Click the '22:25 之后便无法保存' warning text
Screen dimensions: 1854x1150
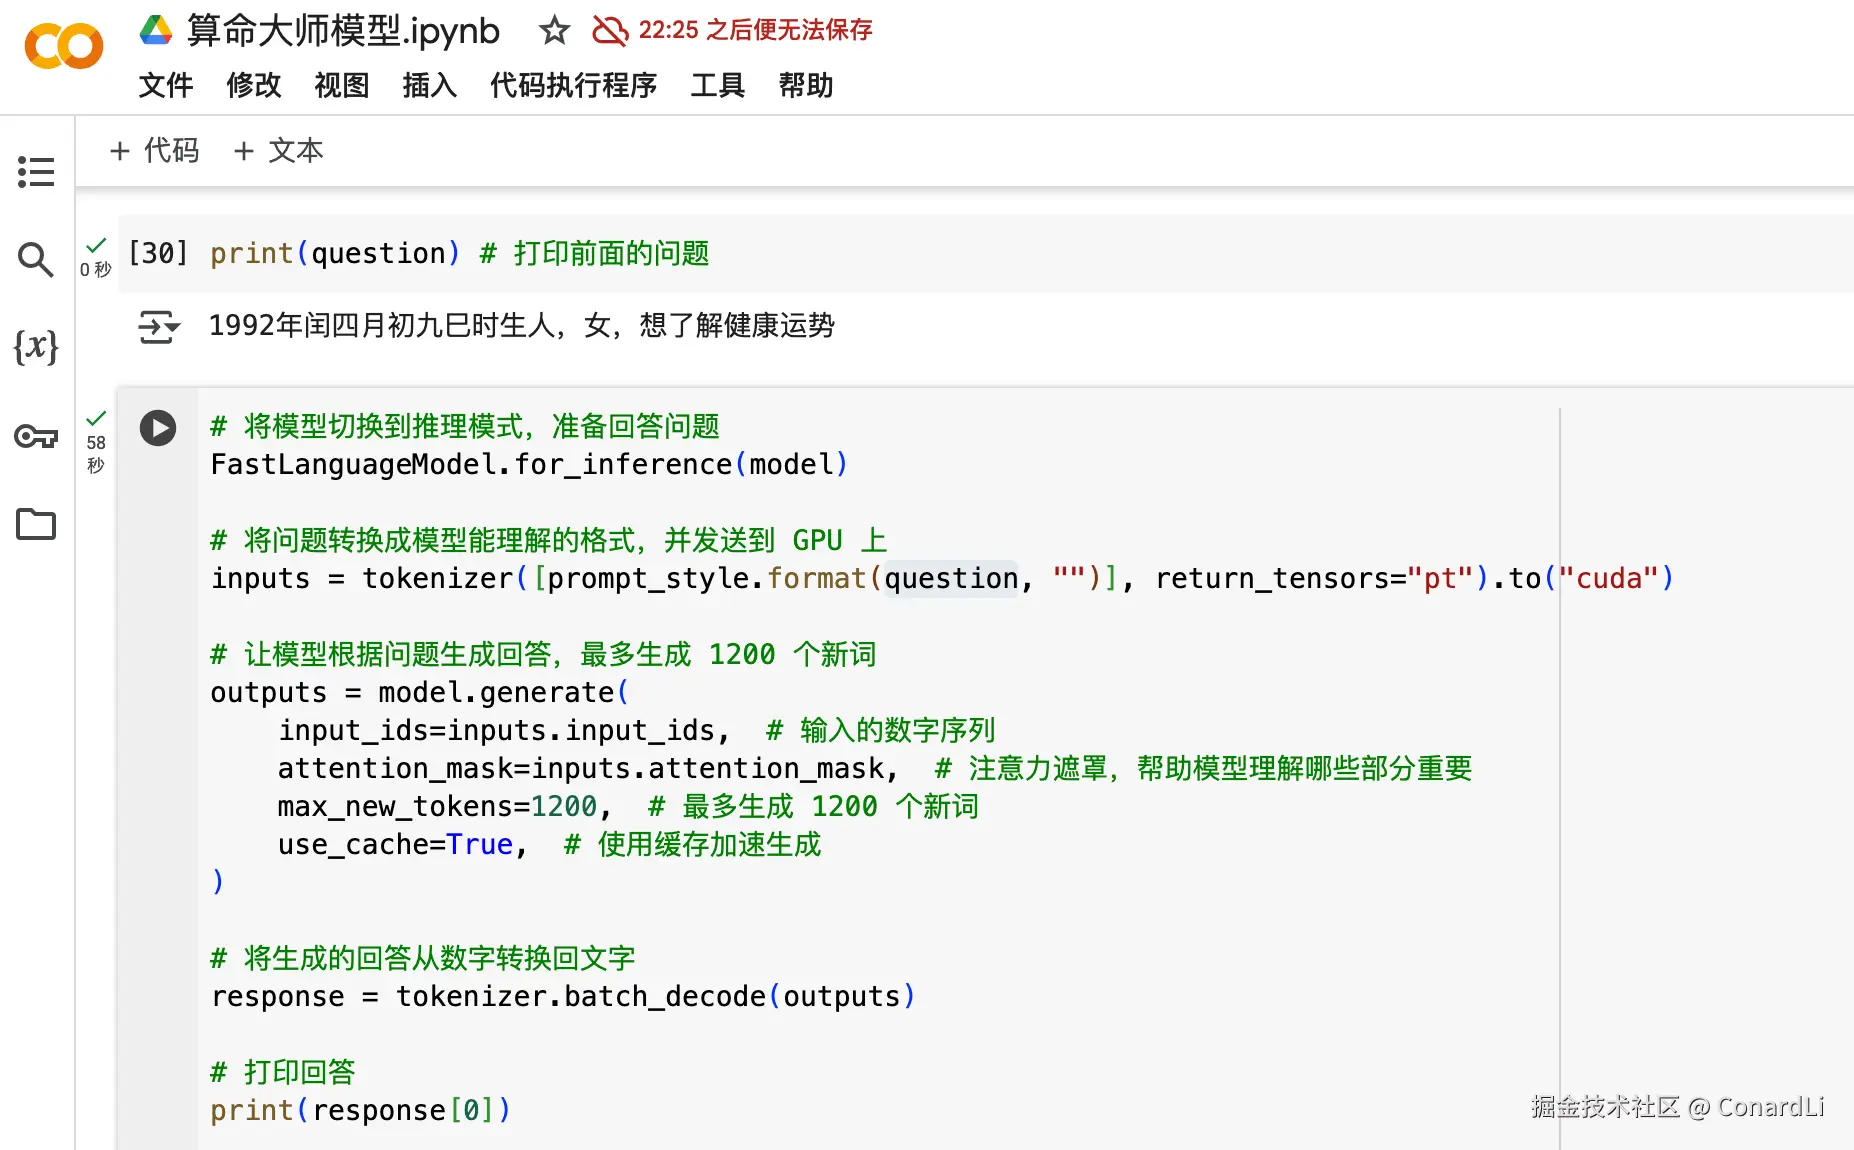pyautogui.click(x=756, y=30)
